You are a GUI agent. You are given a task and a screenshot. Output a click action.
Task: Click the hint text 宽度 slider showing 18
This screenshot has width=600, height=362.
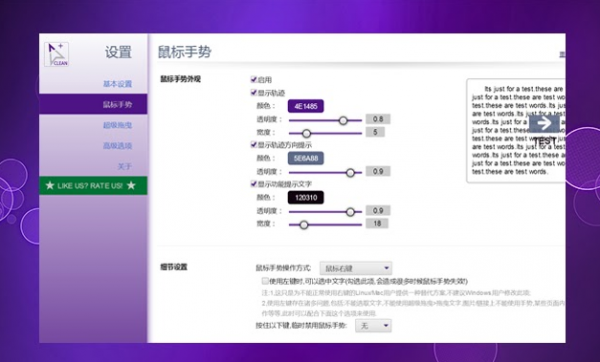(x=325, y=225)
